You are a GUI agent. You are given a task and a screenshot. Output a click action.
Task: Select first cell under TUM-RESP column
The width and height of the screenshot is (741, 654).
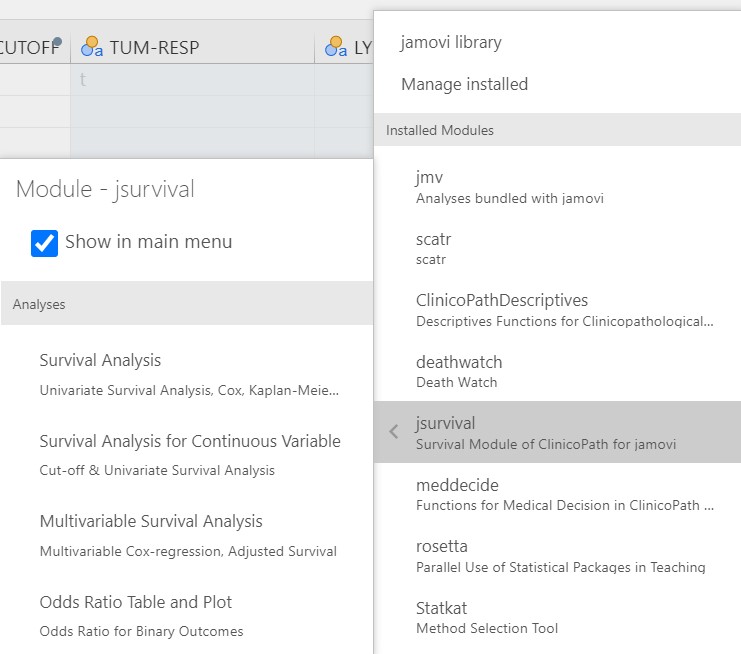click(192, 79)
